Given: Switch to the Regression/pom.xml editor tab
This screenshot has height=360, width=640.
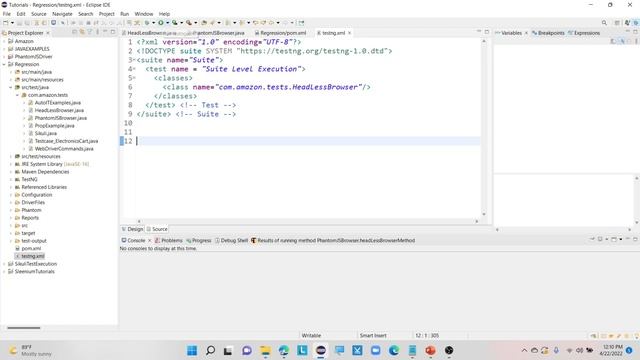Looking at the screenshot, I should (280, 33).
